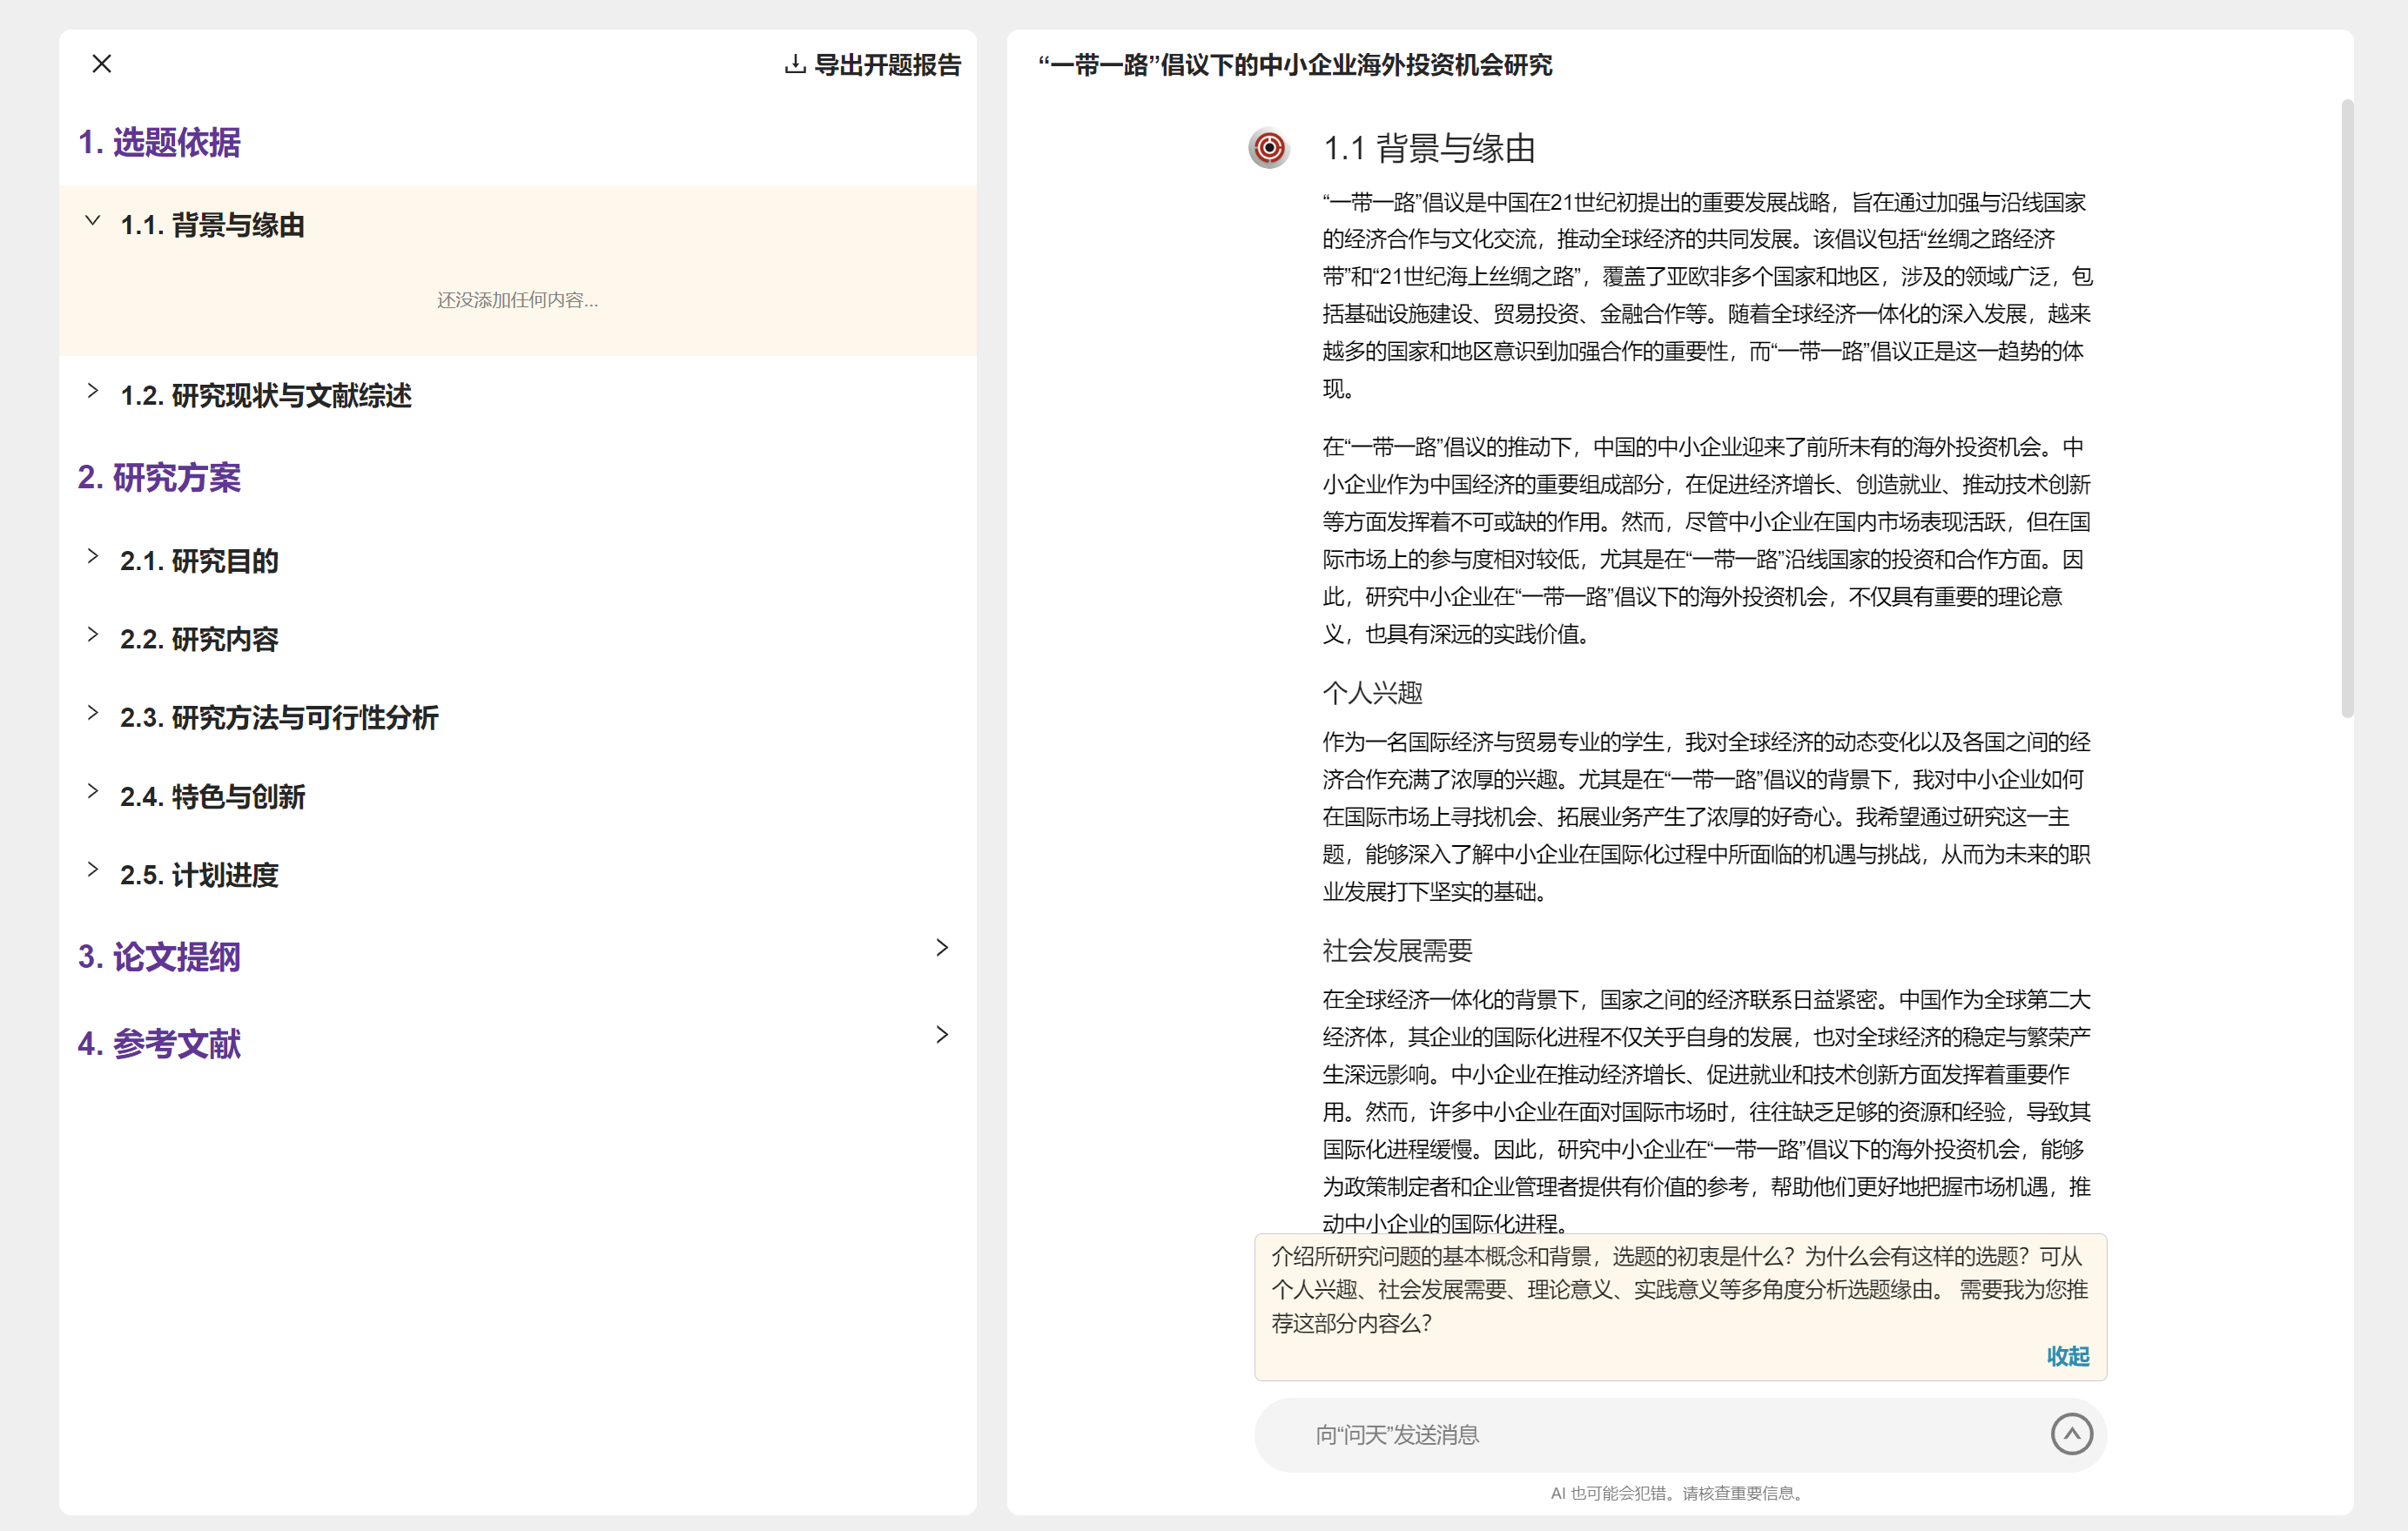Select the 2.5. 计划进度 item label
2408x1531 pixels.
(199, 875)
